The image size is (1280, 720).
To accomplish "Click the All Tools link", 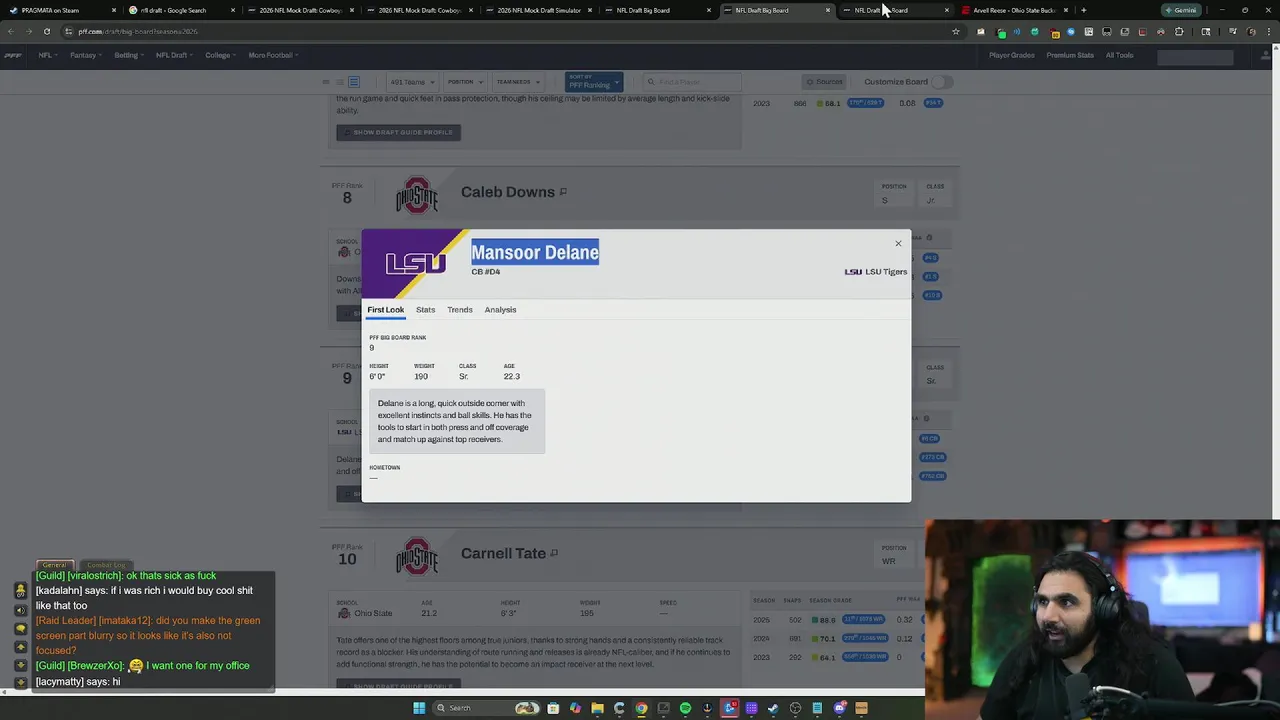I will 1119,55.
